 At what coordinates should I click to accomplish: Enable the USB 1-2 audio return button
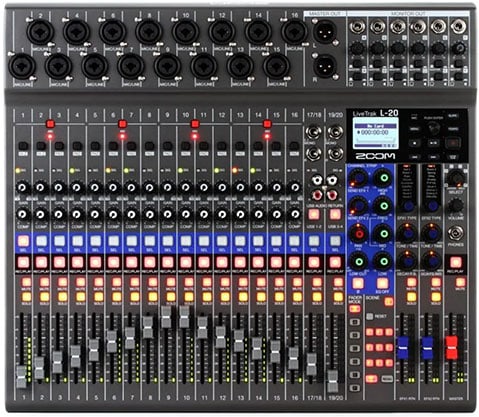[314, 214]
